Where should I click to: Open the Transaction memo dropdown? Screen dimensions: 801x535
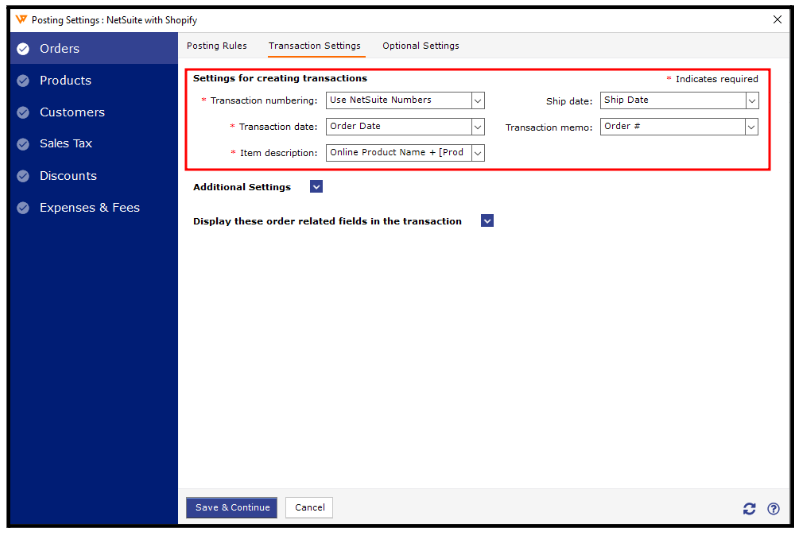pyautogui.click(x=751, y=127)
